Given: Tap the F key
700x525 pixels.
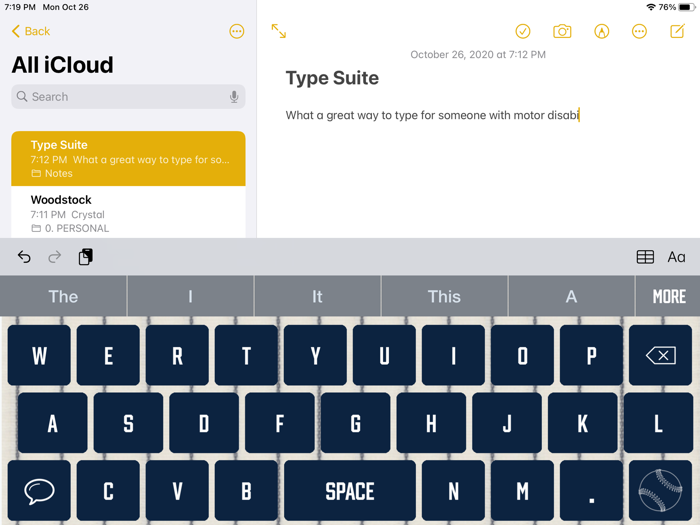Looking at the screenshot, I should [x=279, y=423].
